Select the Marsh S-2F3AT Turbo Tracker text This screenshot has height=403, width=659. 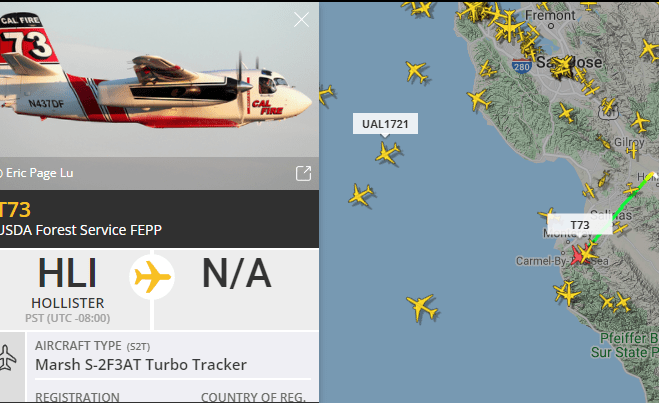[141, 365]
